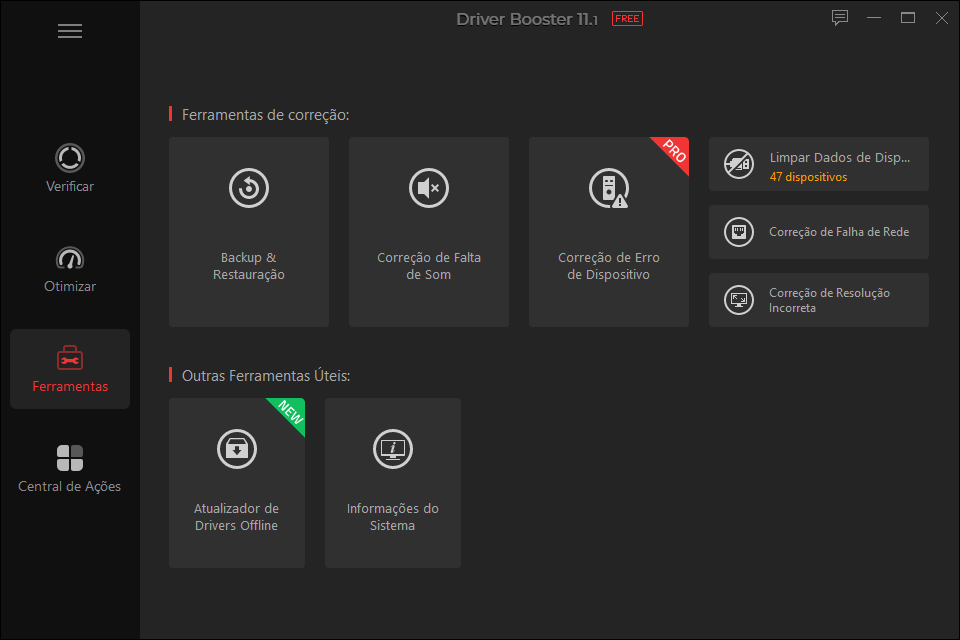Viewport: 960px width, 640px height.
Task: Click the Atualizador de Drivers Offline label
Action: point(237,517)
